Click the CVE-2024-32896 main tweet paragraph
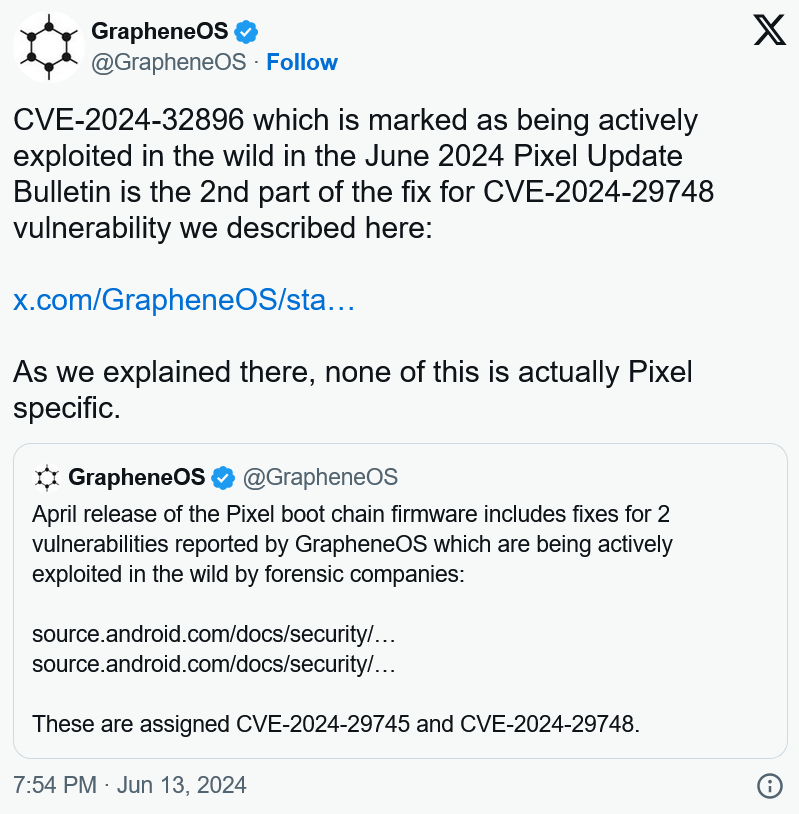The height and width of the screenshot is (814, 799). pos(363,174)
